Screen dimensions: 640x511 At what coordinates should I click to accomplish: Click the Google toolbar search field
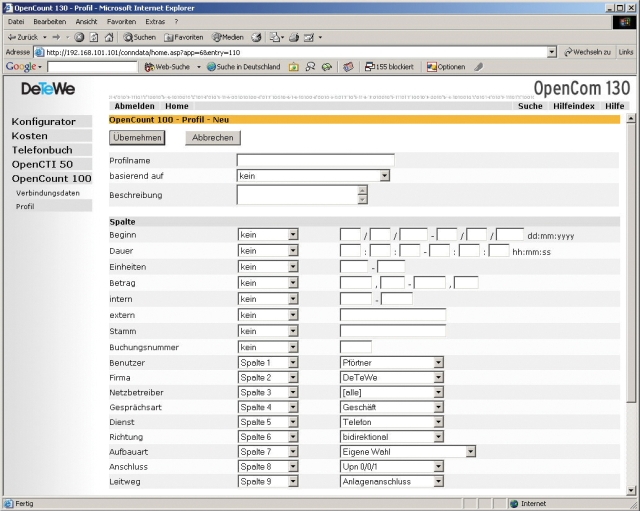coord(93,67)
